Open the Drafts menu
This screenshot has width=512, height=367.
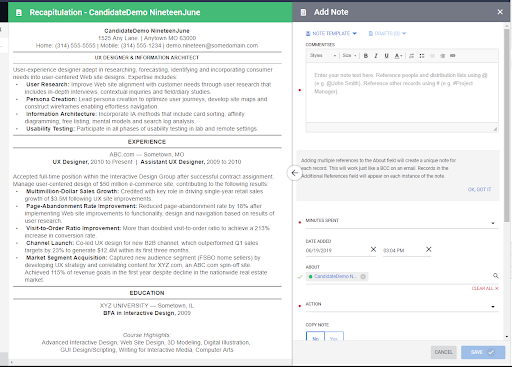387,33
